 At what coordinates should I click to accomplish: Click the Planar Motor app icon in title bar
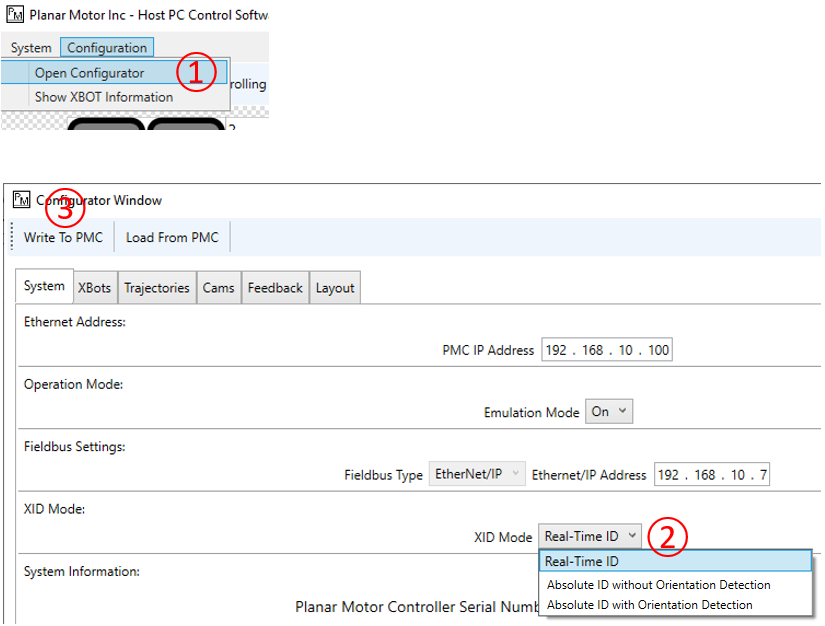(14, 17)
